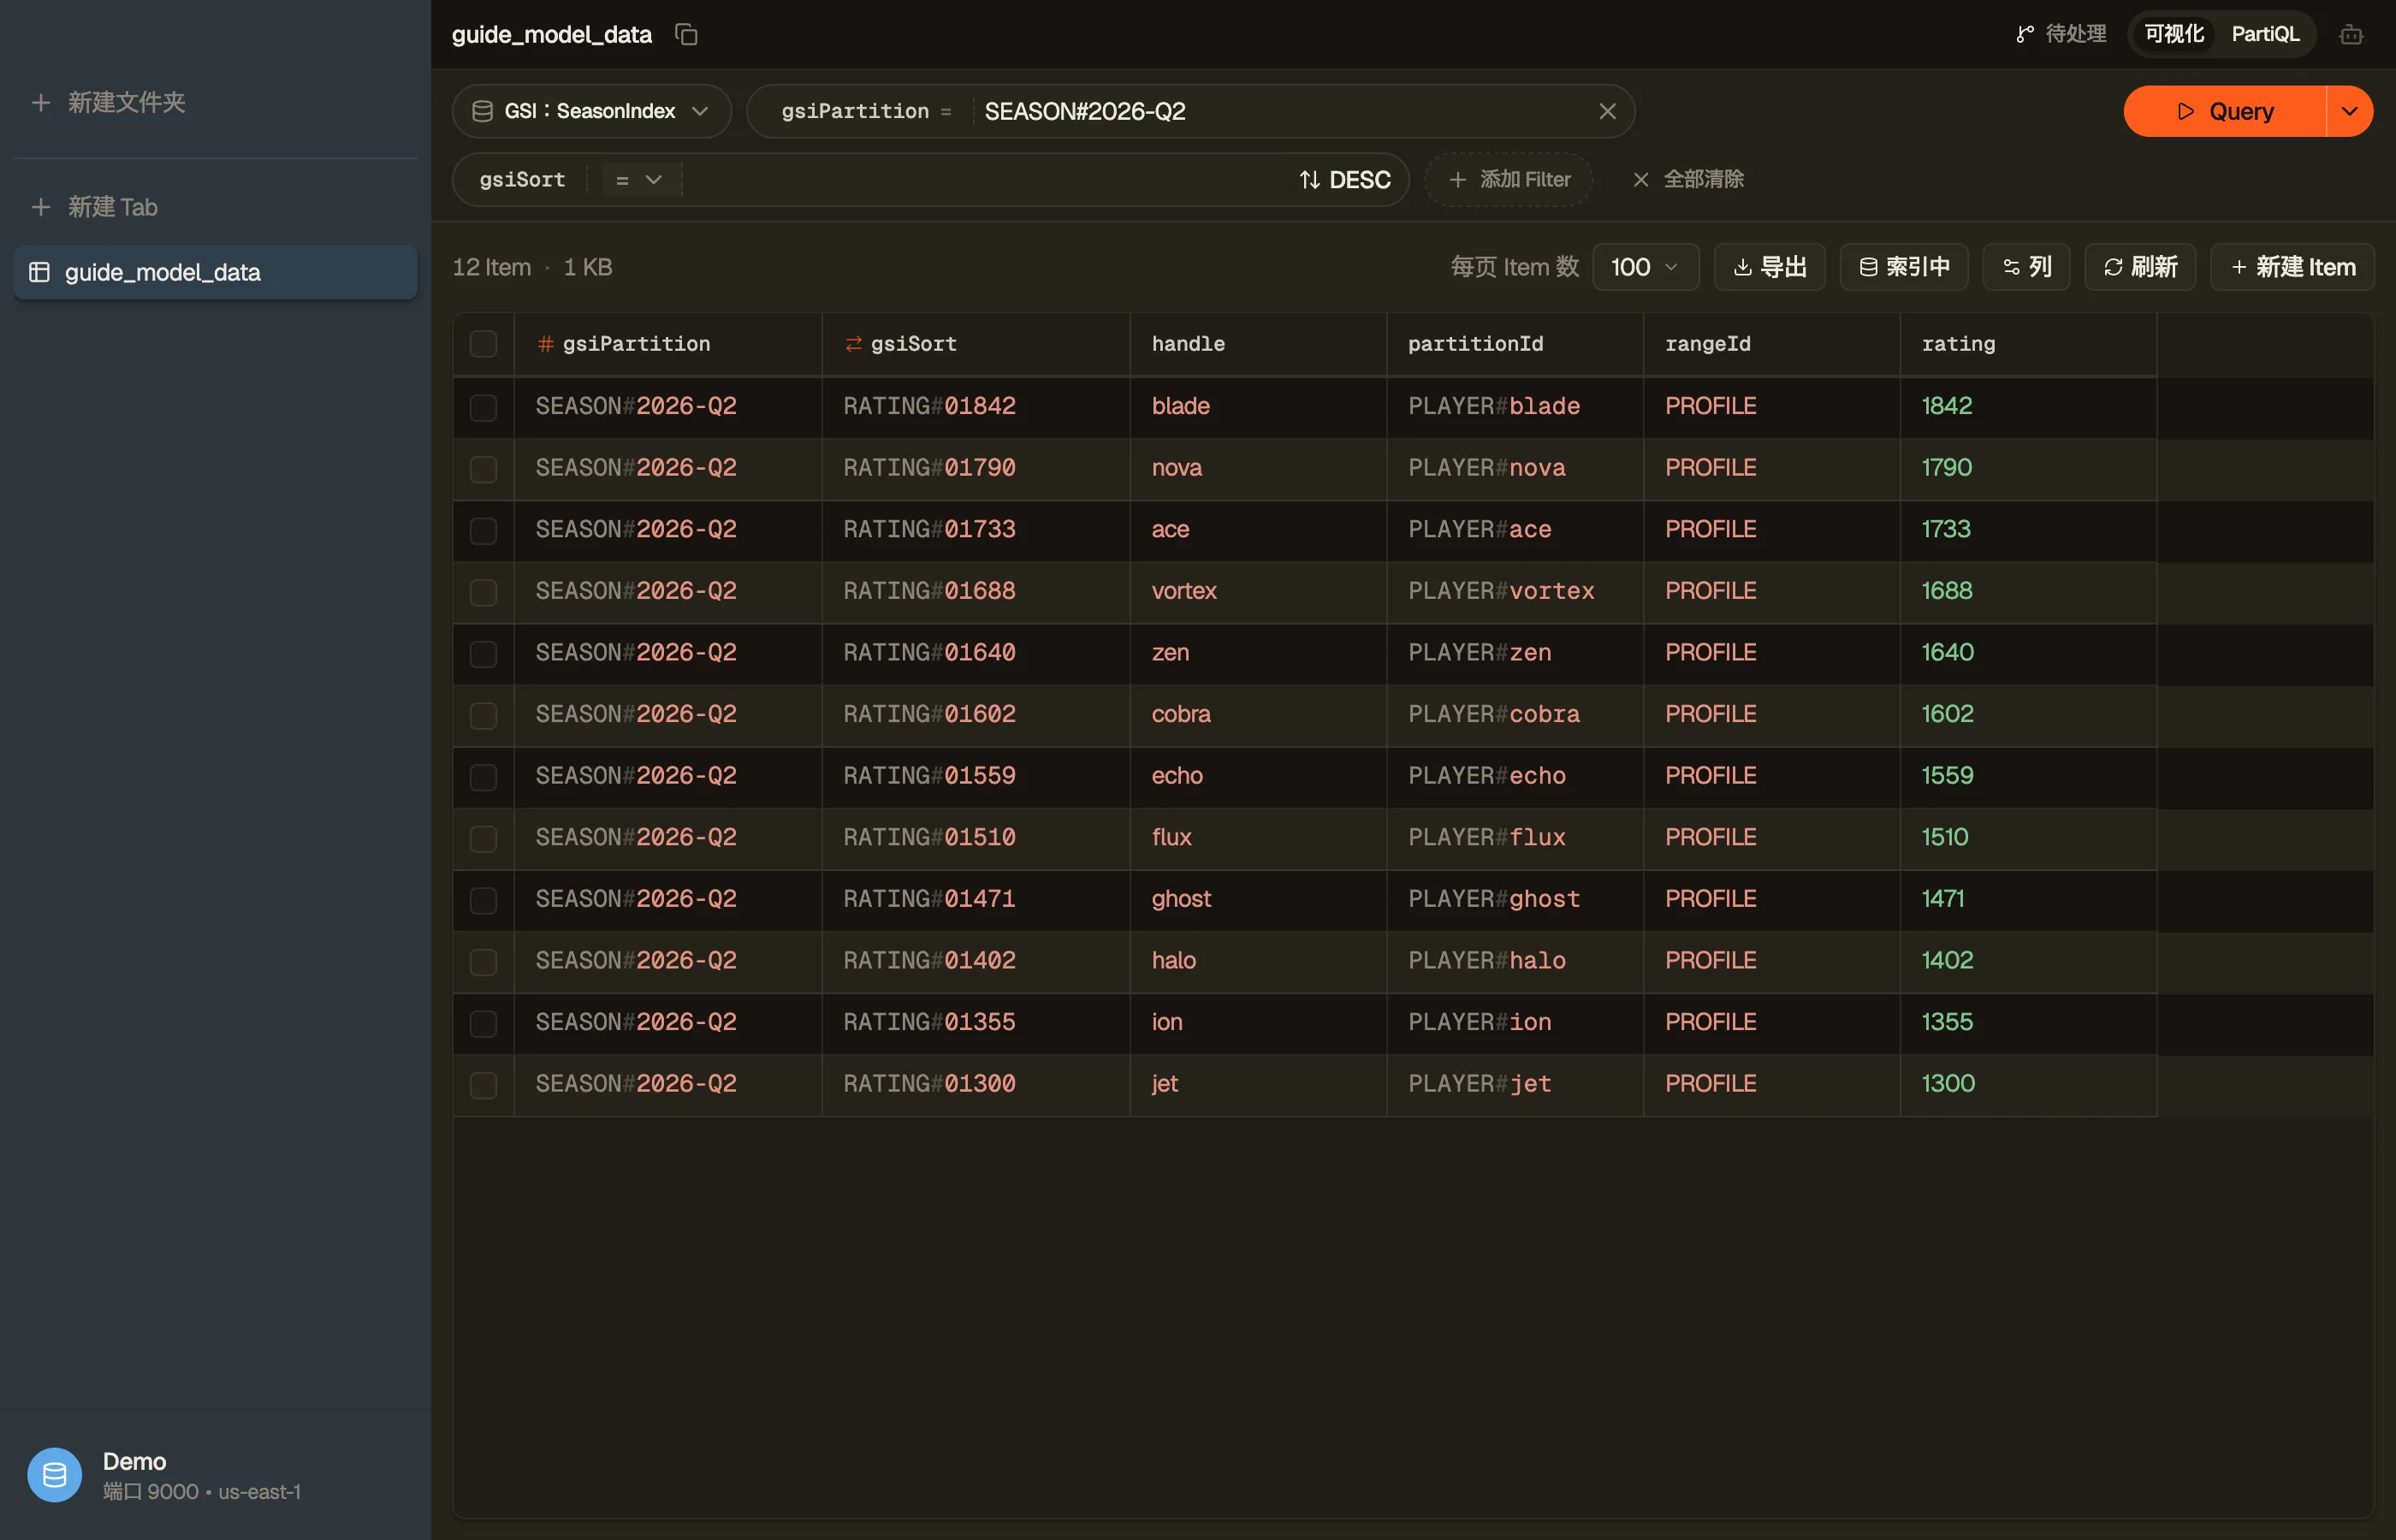The image size is (2396, 1540).
Task: Click the 添加 Filter button
Action: 1508,180
